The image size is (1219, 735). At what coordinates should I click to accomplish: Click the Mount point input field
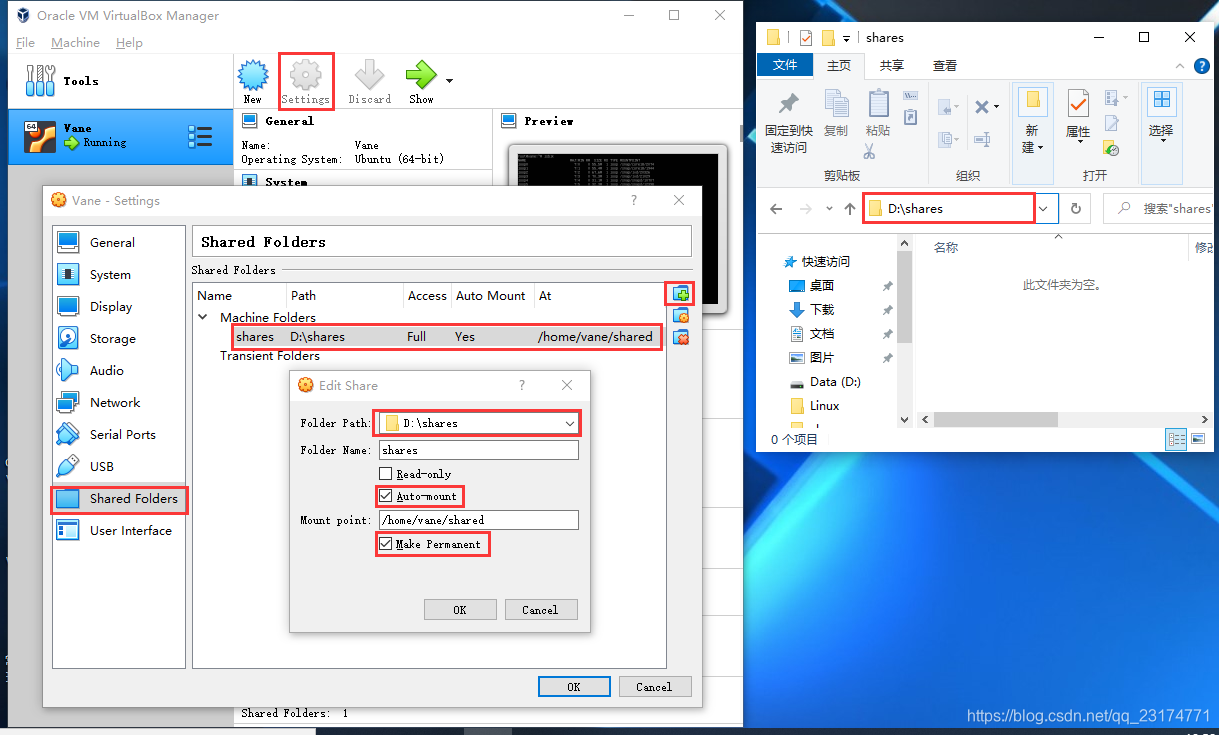pos(478,520)
